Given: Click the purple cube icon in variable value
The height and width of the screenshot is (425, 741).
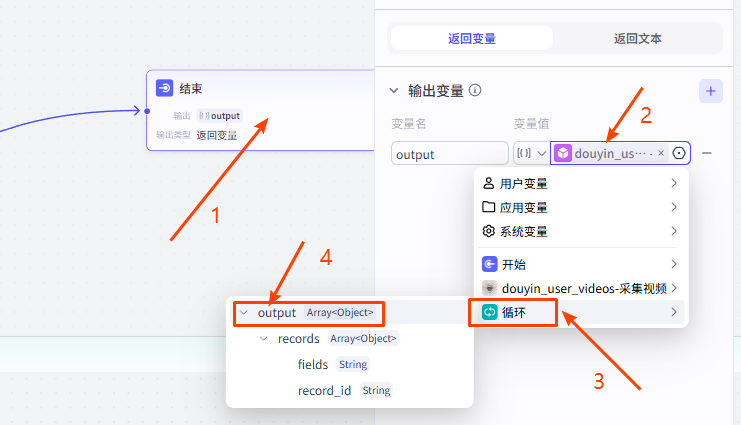Looking at the screenshot, I should [x=563, y=153].
